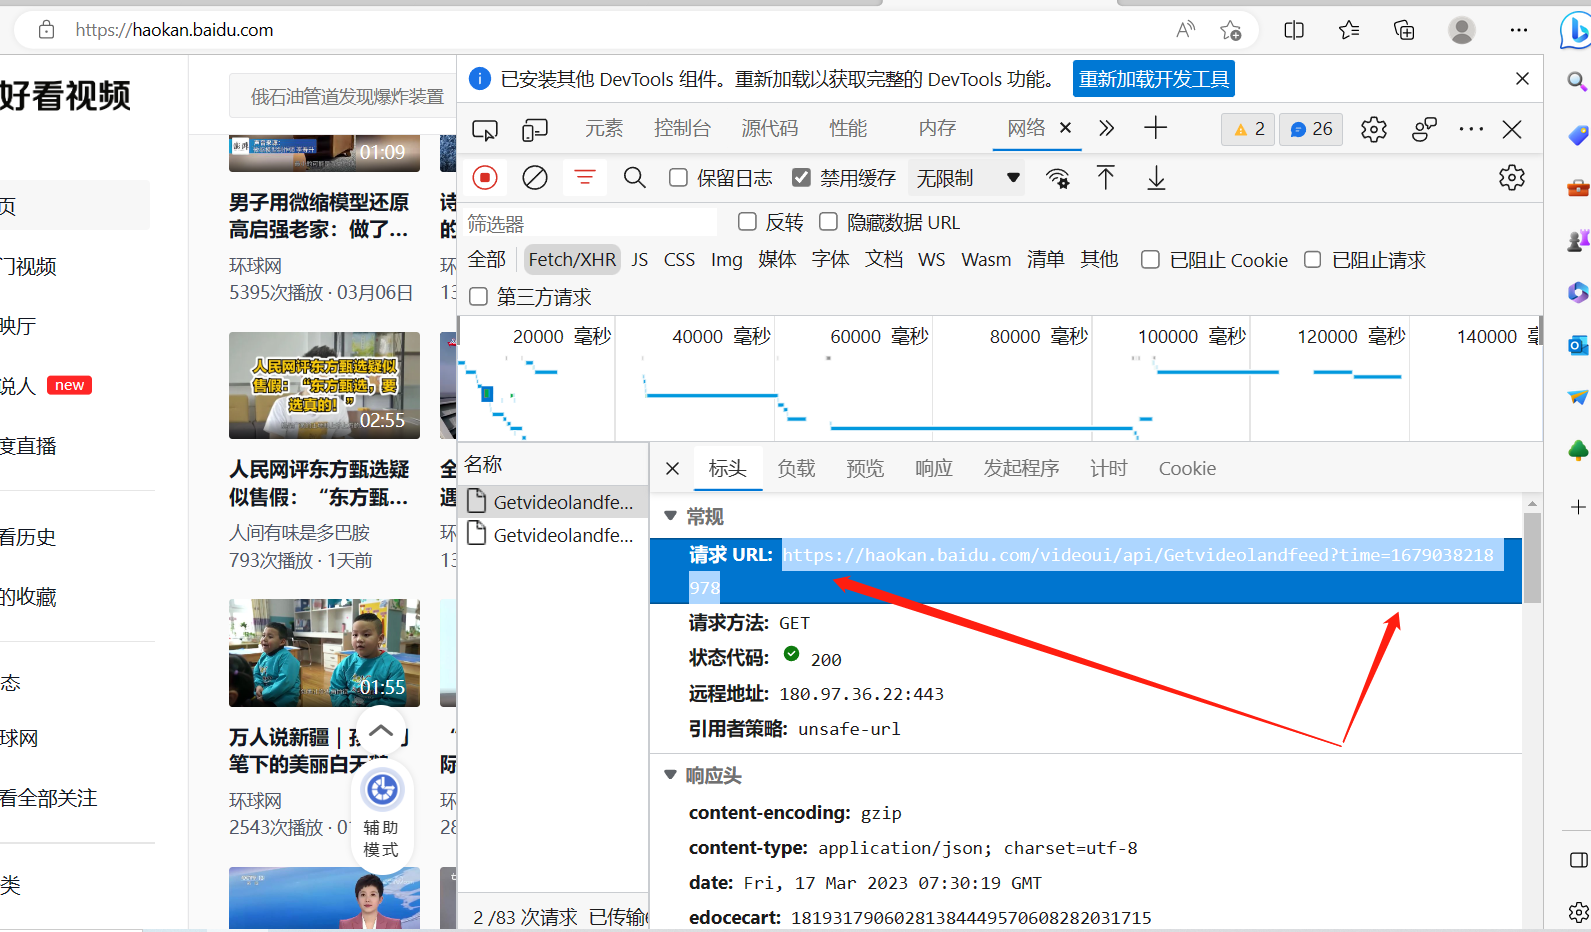
Task: Select the inspect element picker icon
Action: [x=485, y=129]
